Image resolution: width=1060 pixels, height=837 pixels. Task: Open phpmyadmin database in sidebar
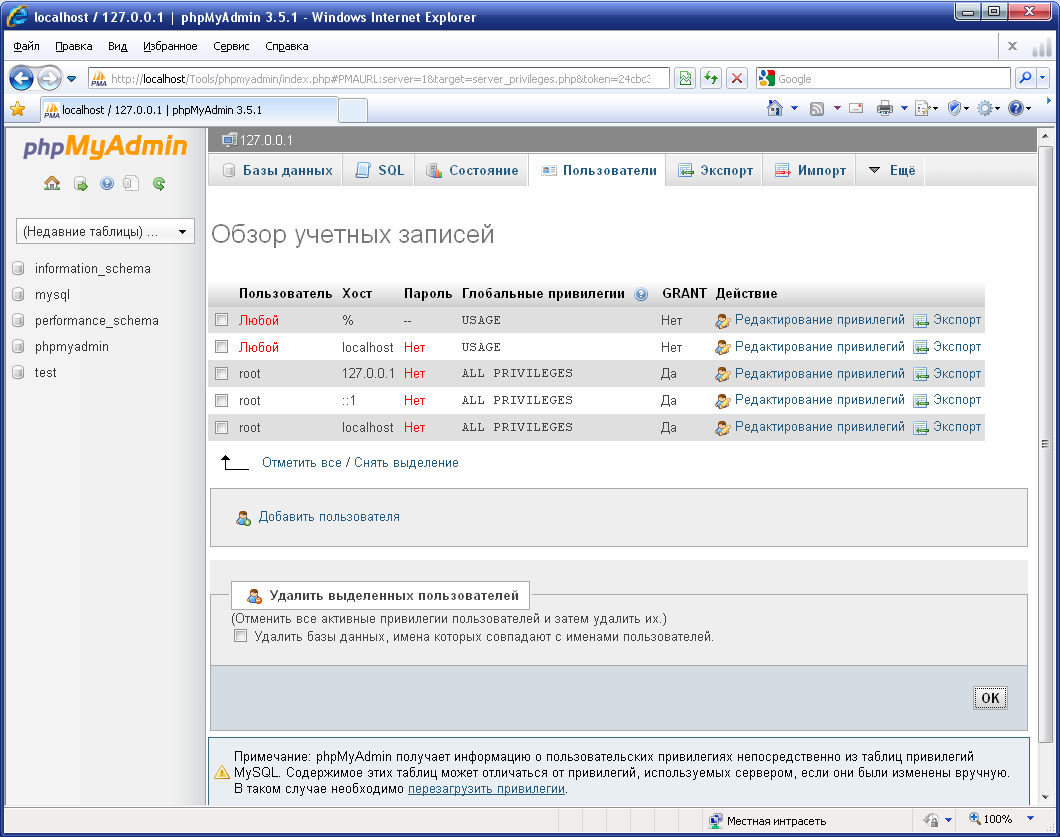pyautogui.click(x=72, y=346)
